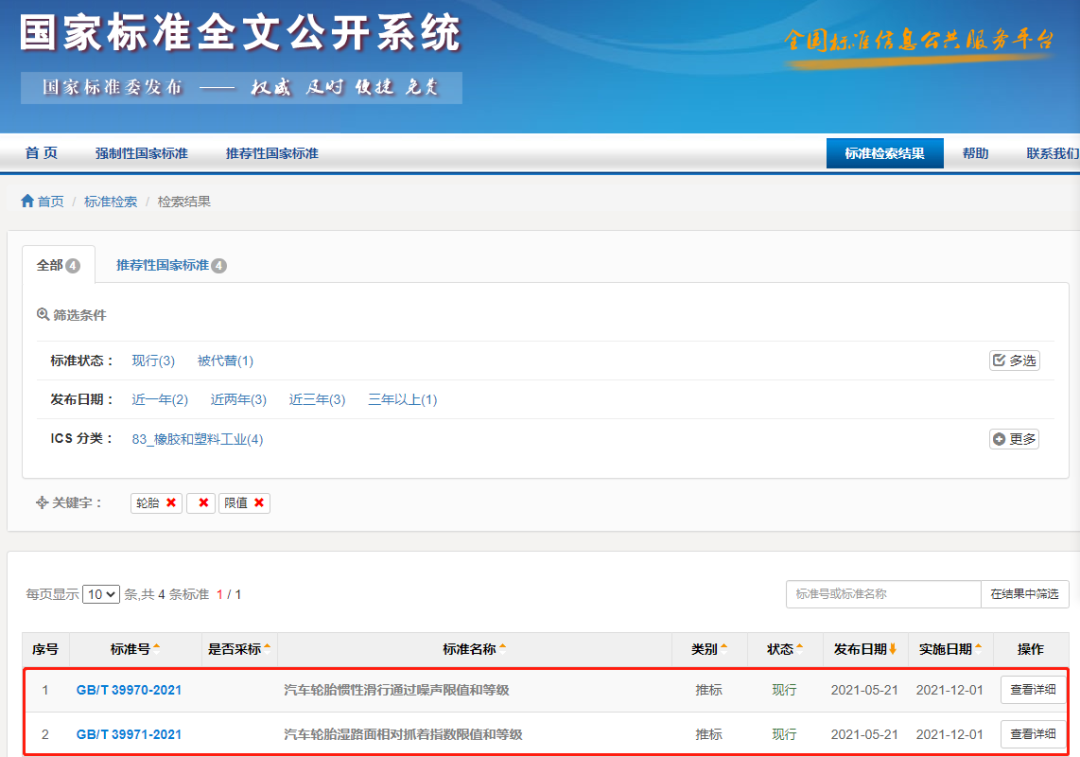Remove the 轮胎 keyword tag
Image resolution: width=1080 pixels, height=757 pixels.
coord(171,503)
